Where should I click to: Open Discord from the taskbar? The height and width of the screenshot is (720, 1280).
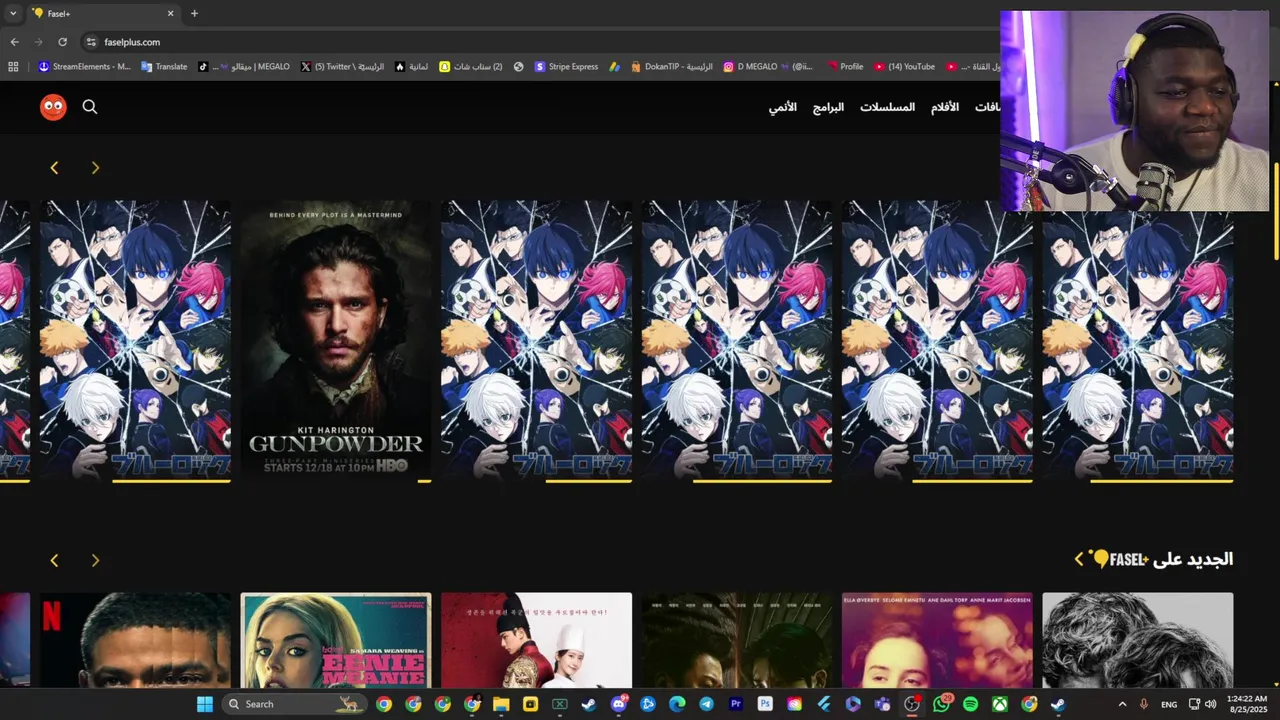(619, 704)
